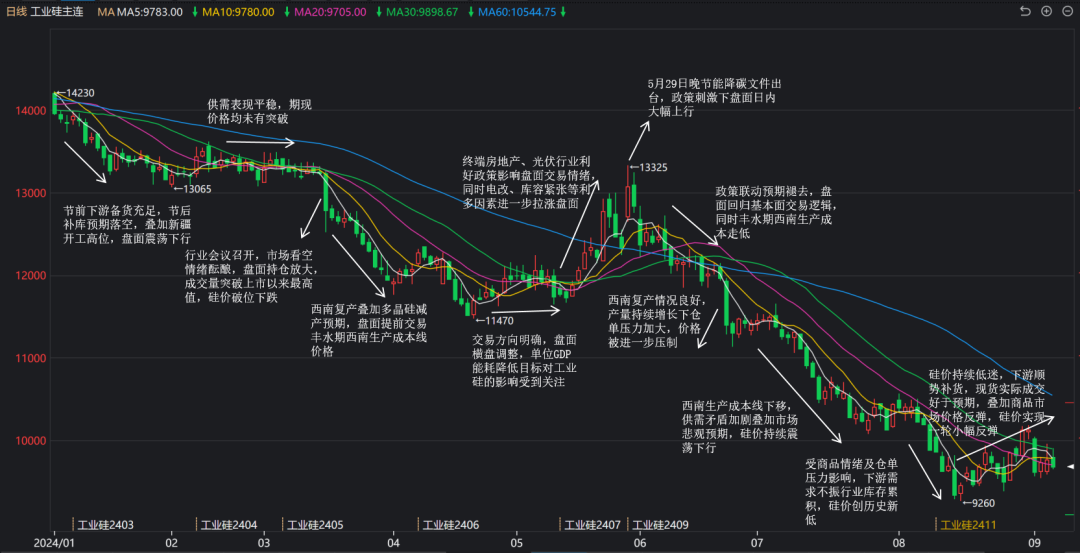Viewport: 1080px width, 553px height.
Task: Click the white current-price pointer on right axis
Action: click(1070, 466)
